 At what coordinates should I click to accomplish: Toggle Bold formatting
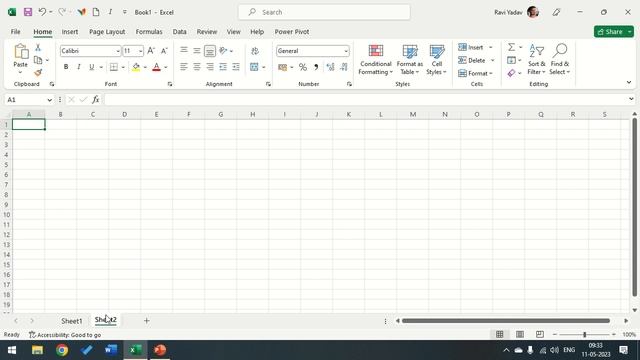(x=66, y=67)
